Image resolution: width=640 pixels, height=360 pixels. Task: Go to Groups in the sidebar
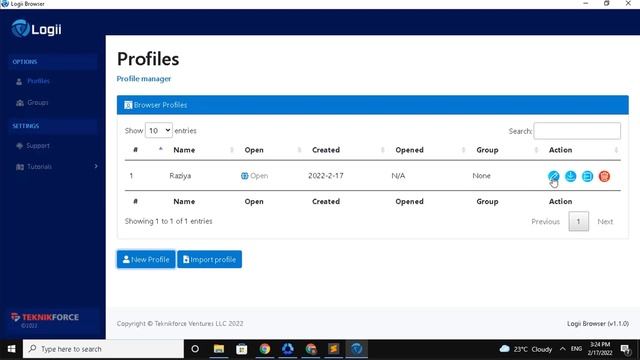click(x=38, y=102)
